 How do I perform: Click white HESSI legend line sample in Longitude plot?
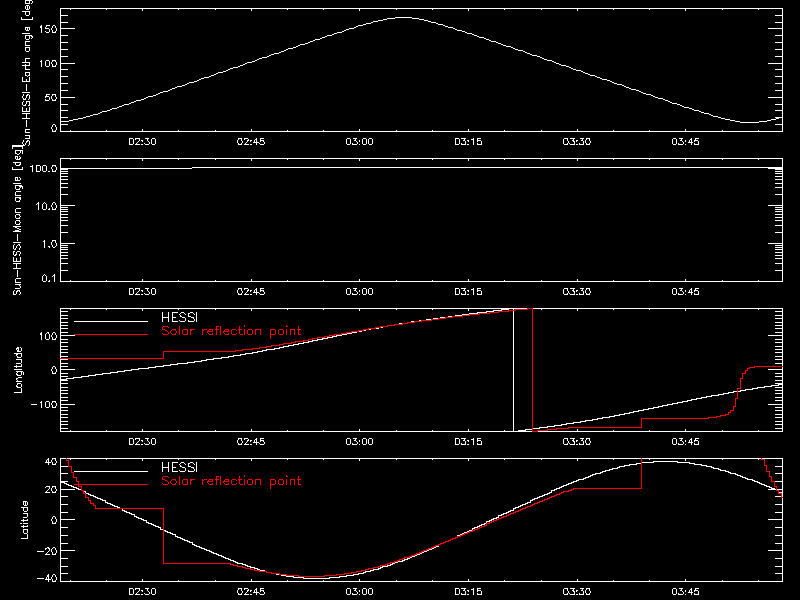click(x=111, y=321)
